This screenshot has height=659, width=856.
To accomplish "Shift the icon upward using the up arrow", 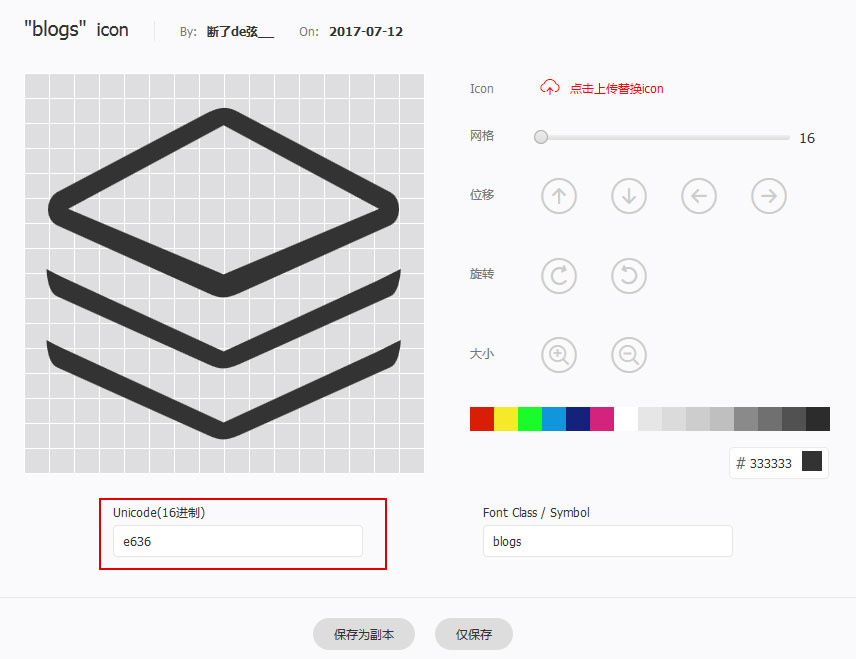I will pos(558,196).
